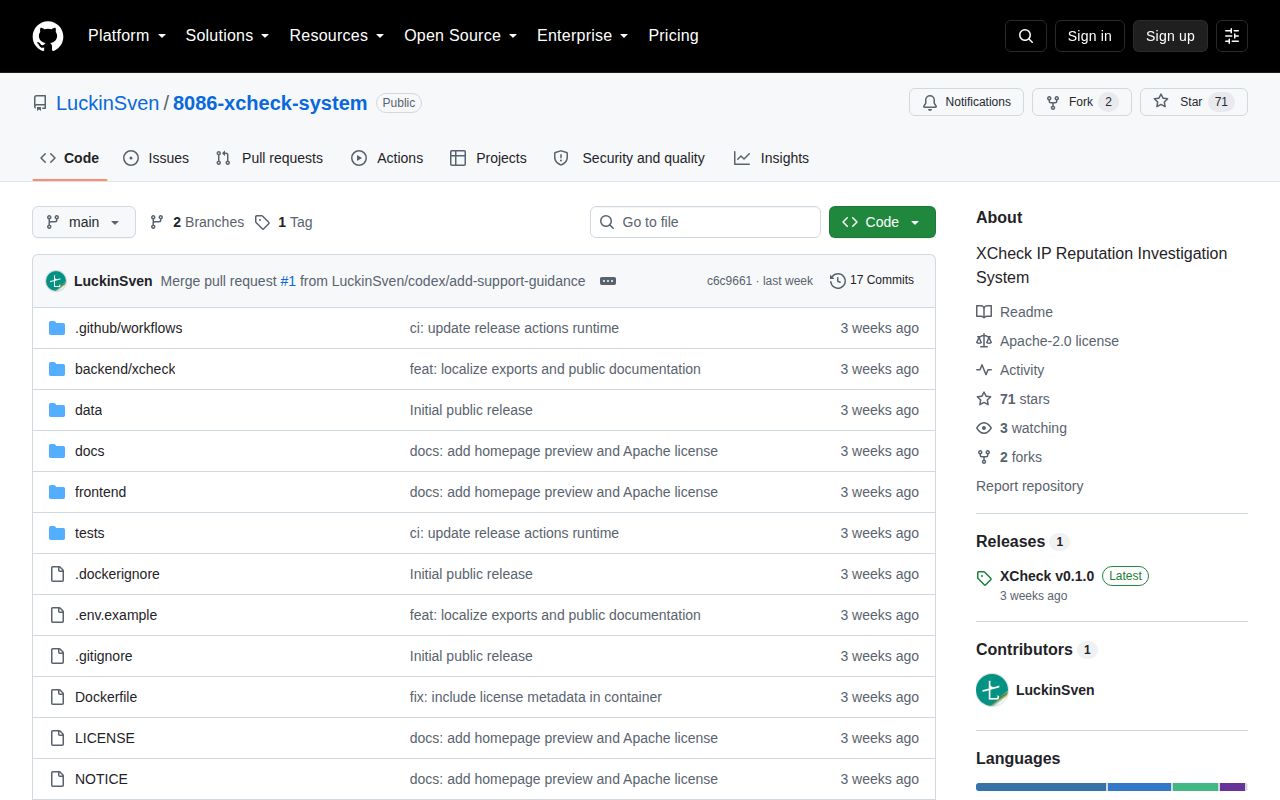Click the search magnifier icon
1280x800 pixels.
pos(1026,36)
